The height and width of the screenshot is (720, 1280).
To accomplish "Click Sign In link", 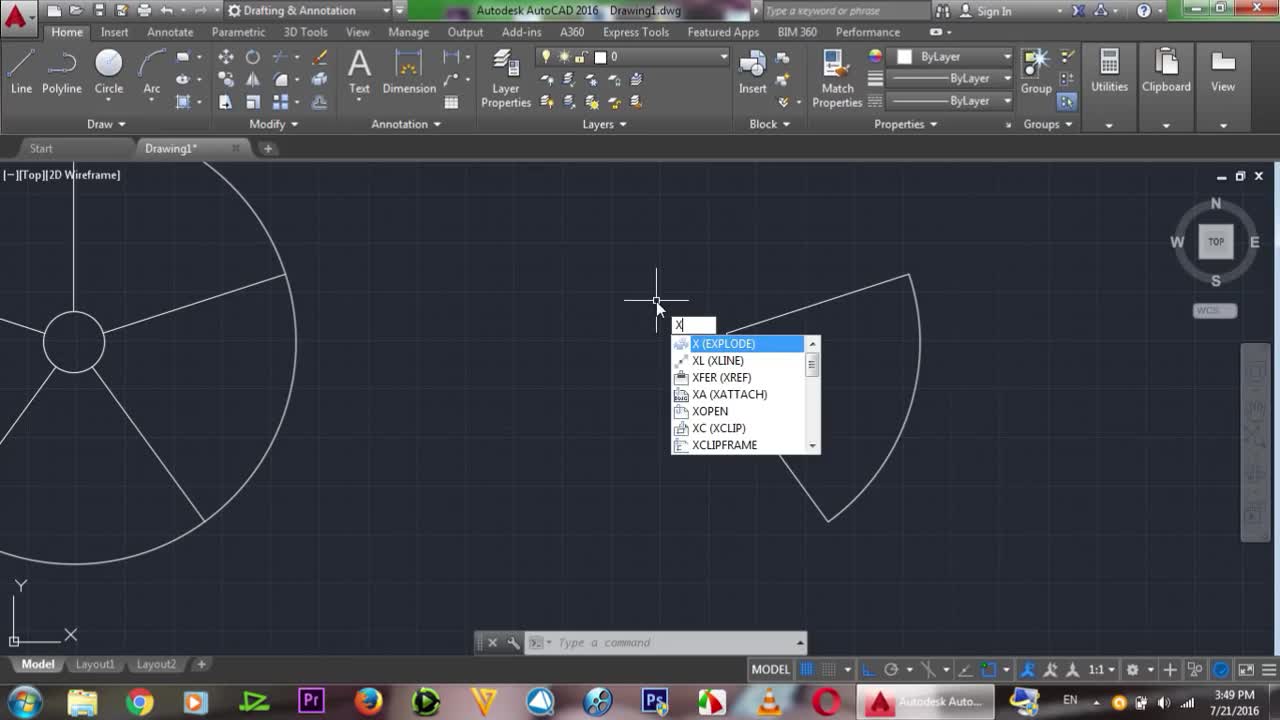I will 994,11.
